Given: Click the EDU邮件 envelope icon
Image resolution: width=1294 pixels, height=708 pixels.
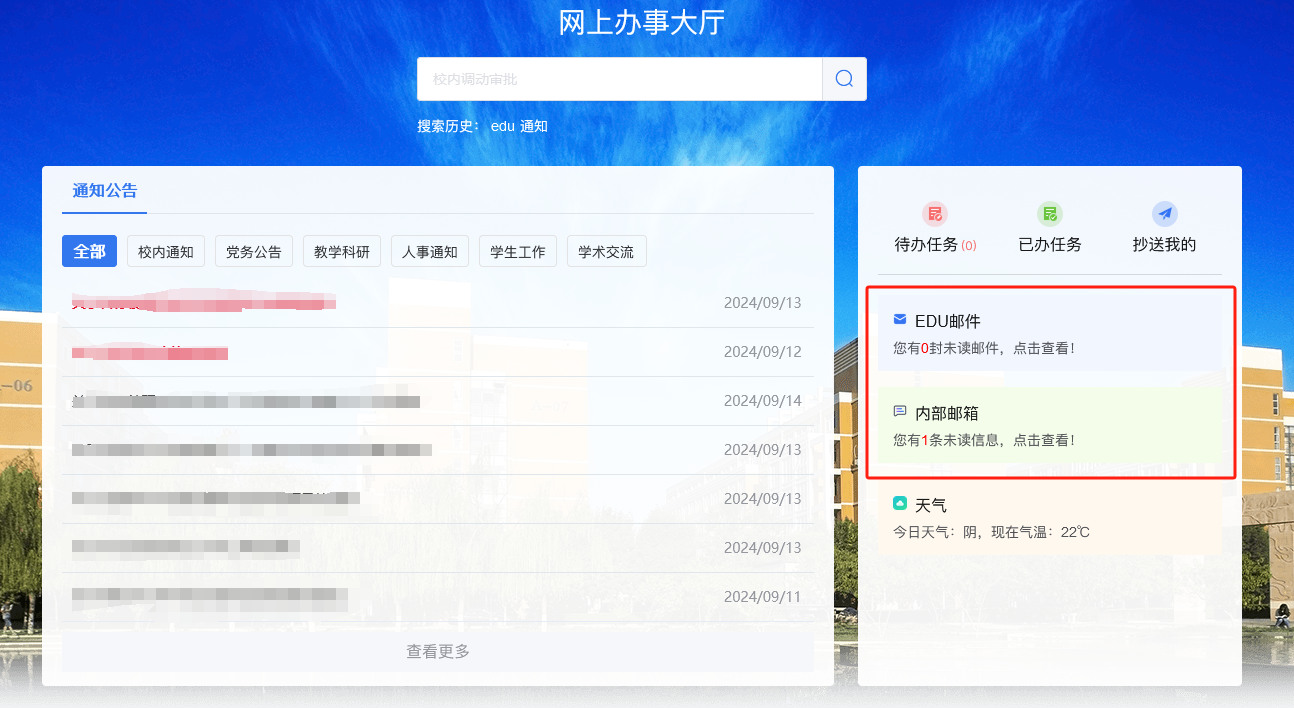Looking at the screenshot, I should tap(900, 320).
